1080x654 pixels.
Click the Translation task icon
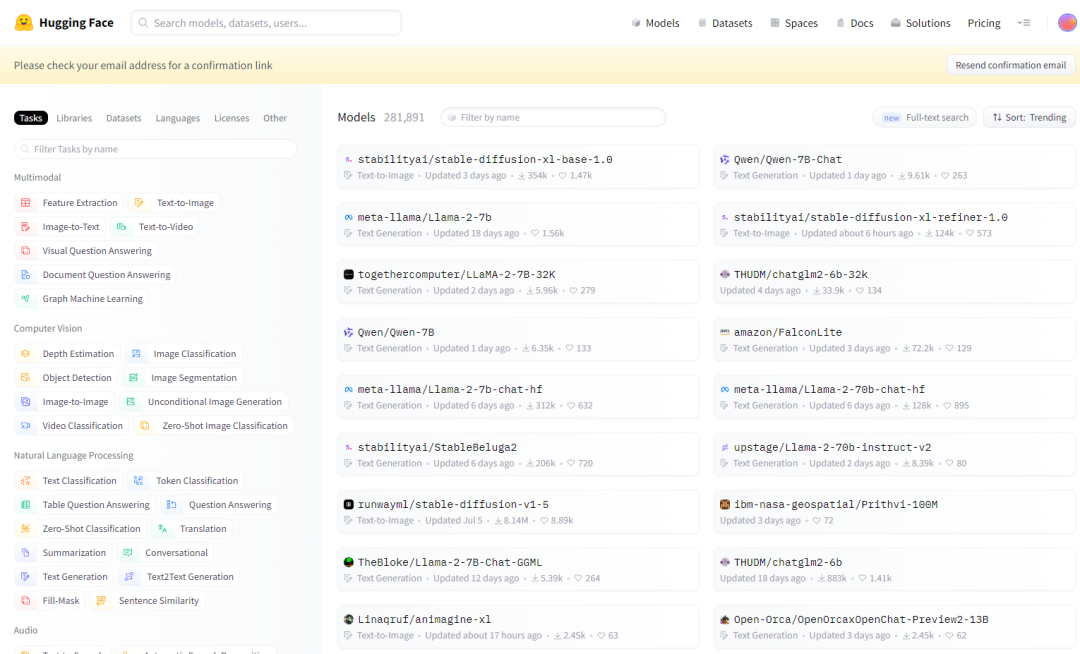(163, 529)
